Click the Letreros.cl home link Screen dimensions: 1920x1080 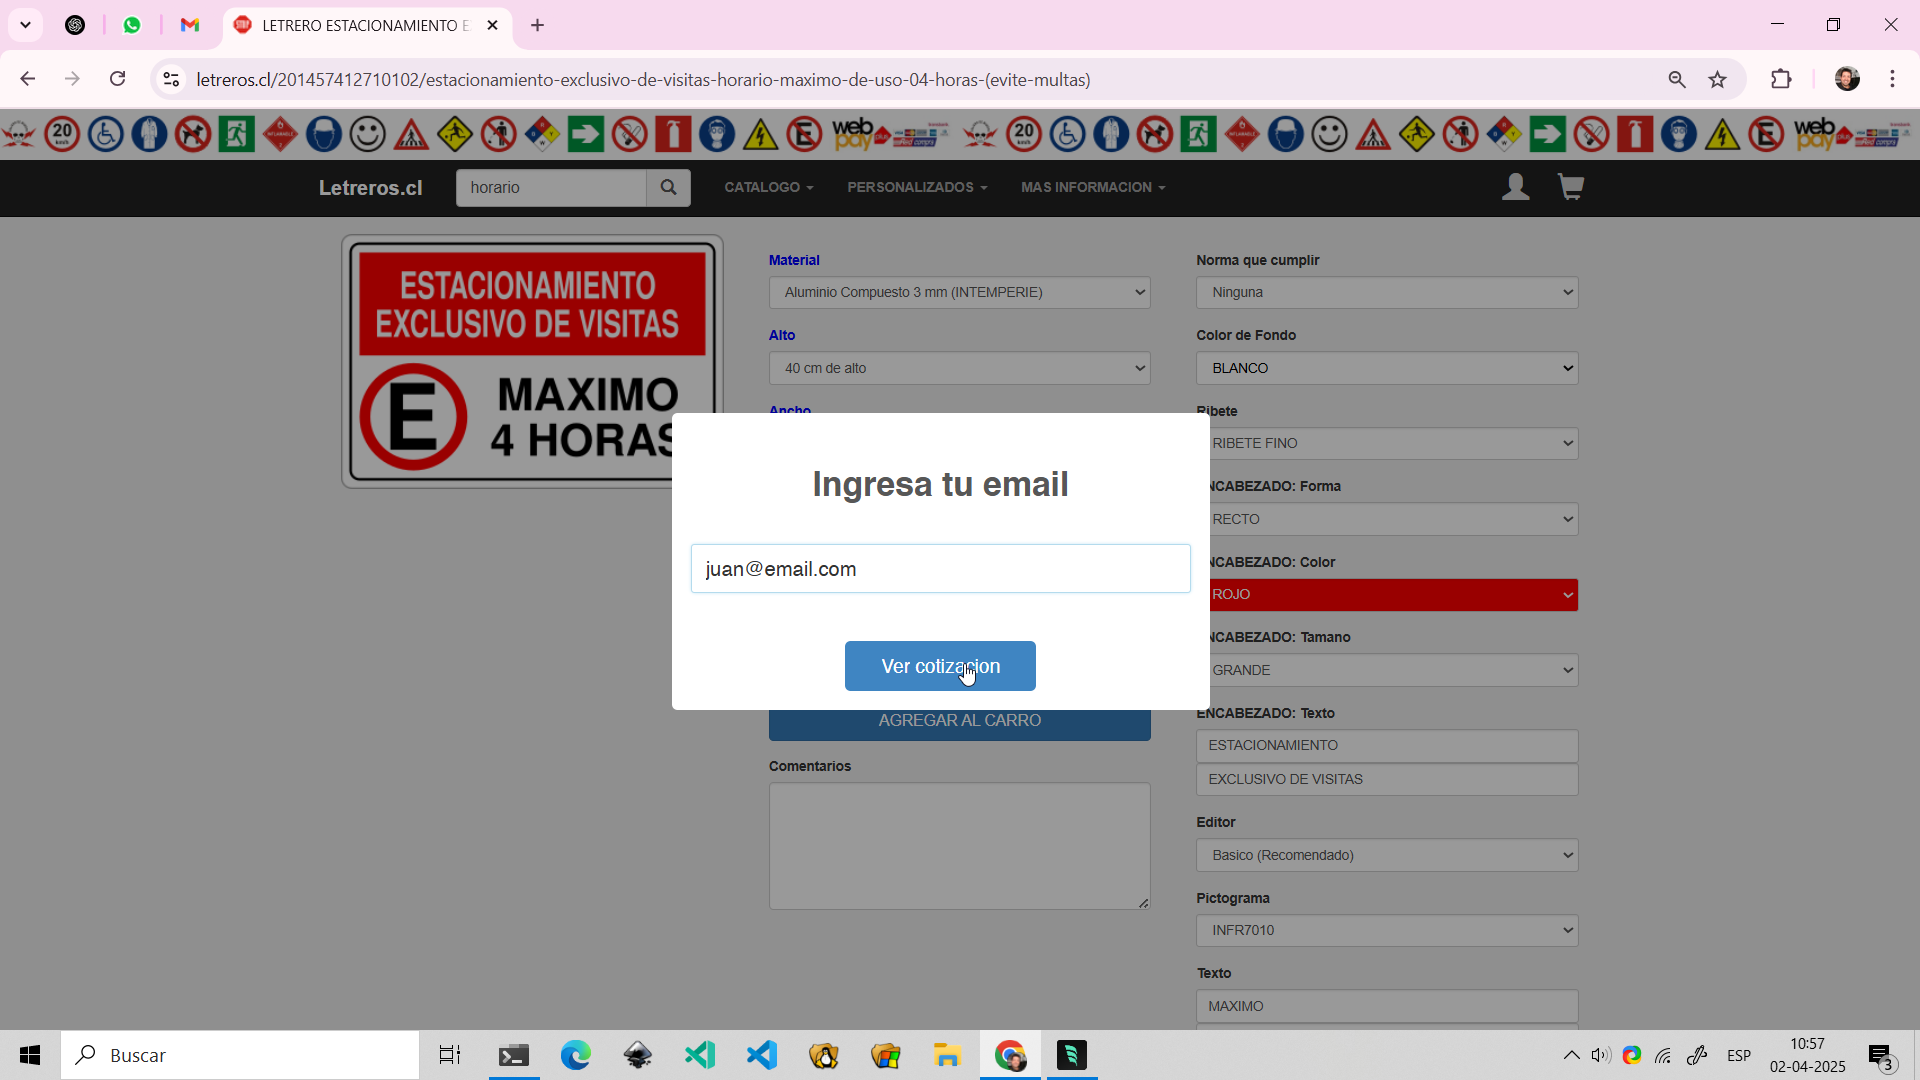point(370,188)
